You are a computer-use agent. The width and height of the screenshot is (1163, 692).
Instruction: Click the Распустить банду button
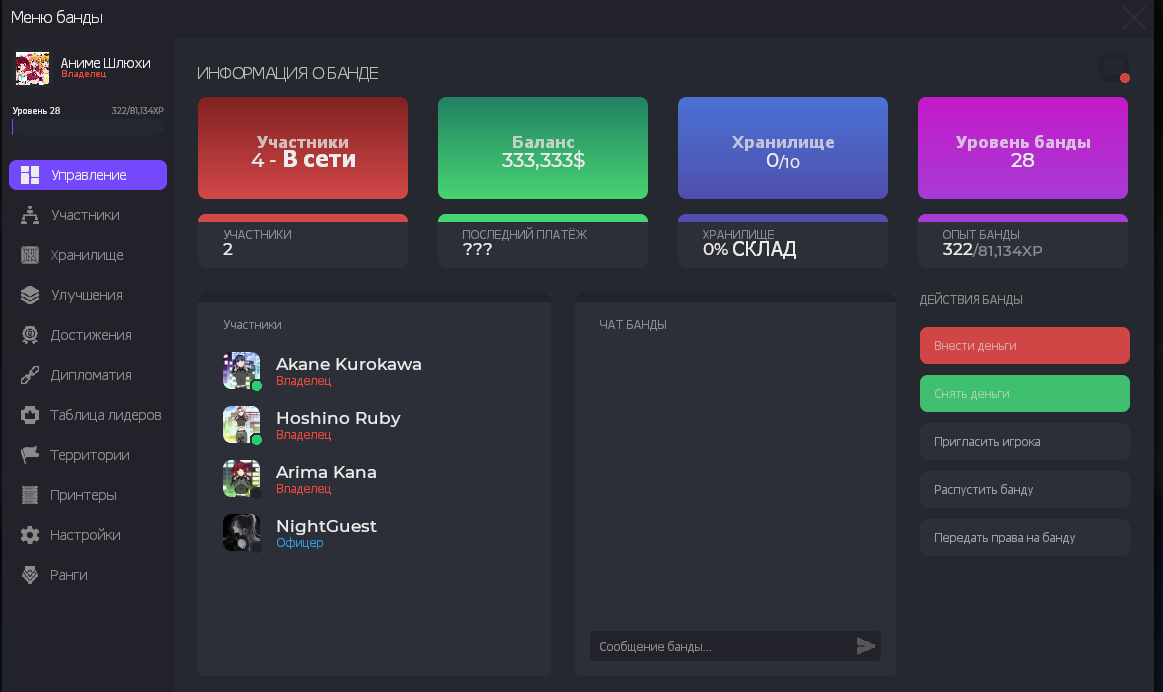1024,490
